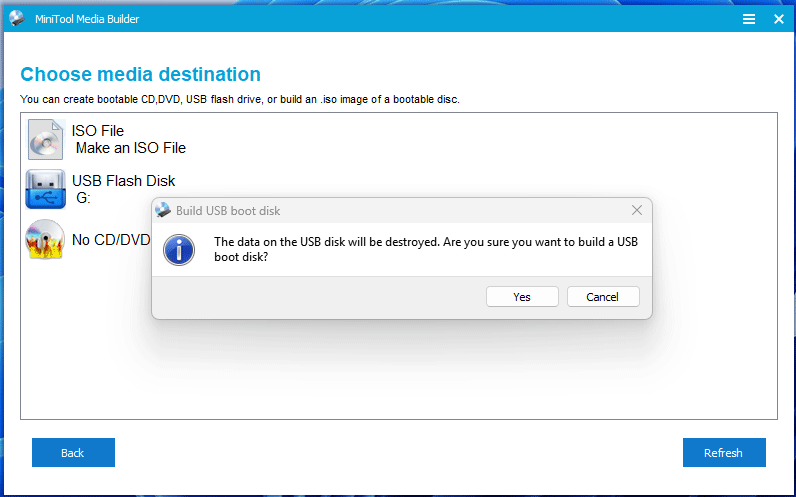The image size is (796, 497).
Task: Select the 'No CD/DVD' entry text
Action: (111, 240)
